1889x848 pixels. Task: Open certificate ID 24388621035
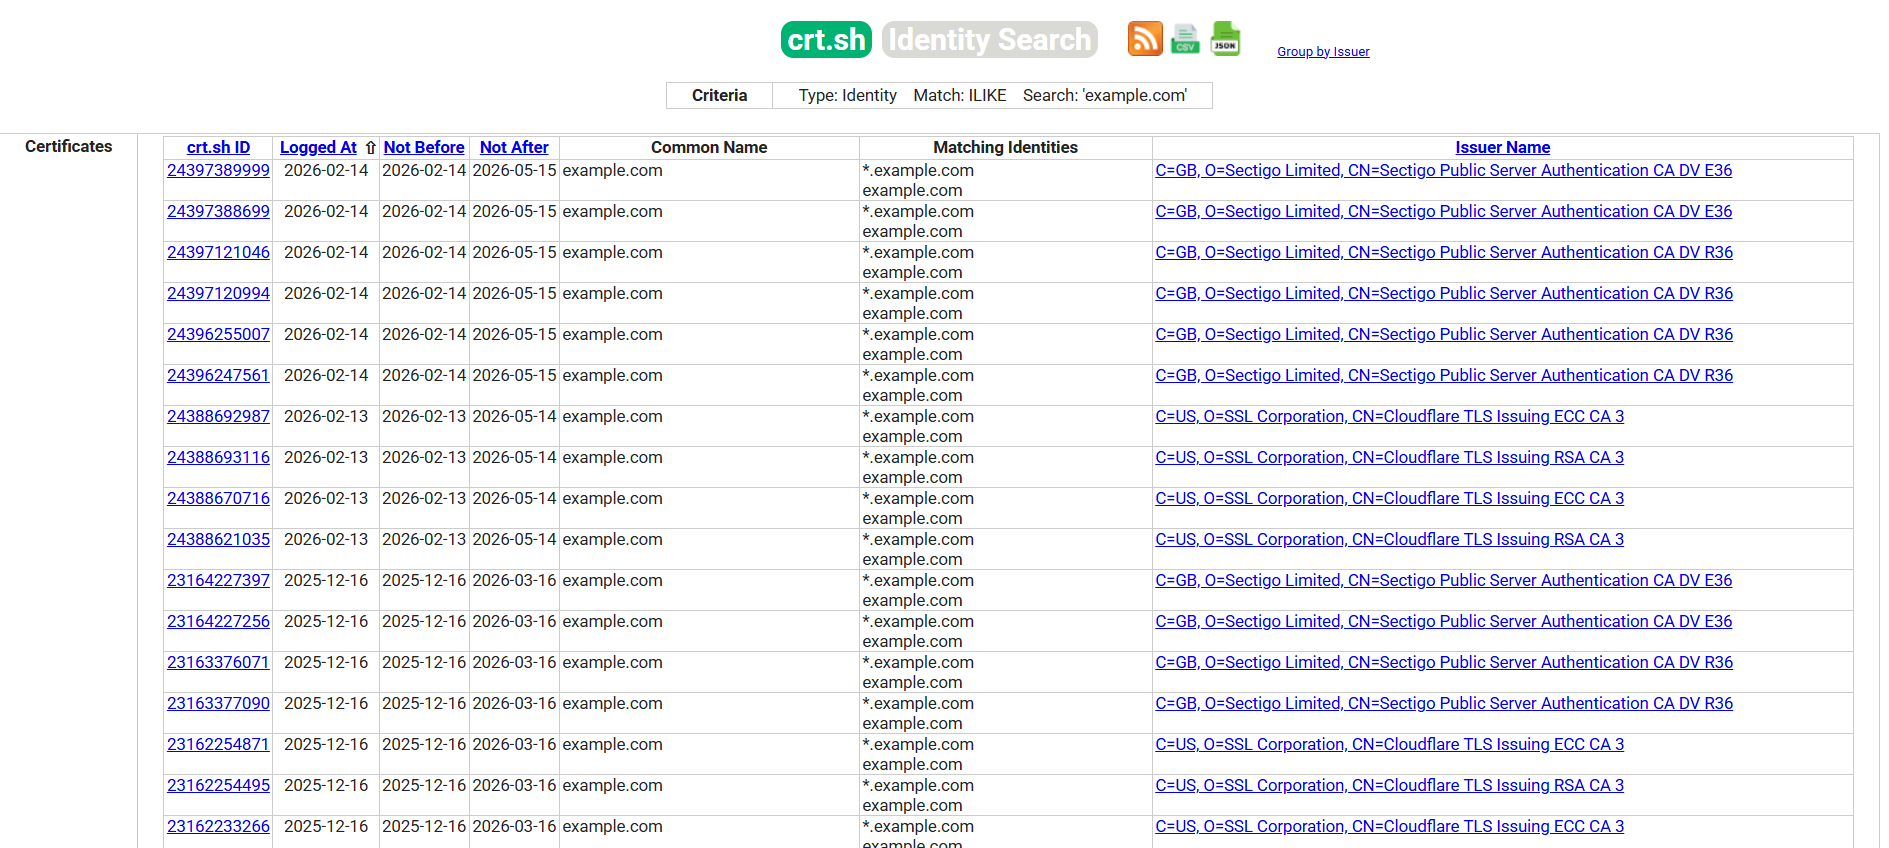(x=218, y=539)
